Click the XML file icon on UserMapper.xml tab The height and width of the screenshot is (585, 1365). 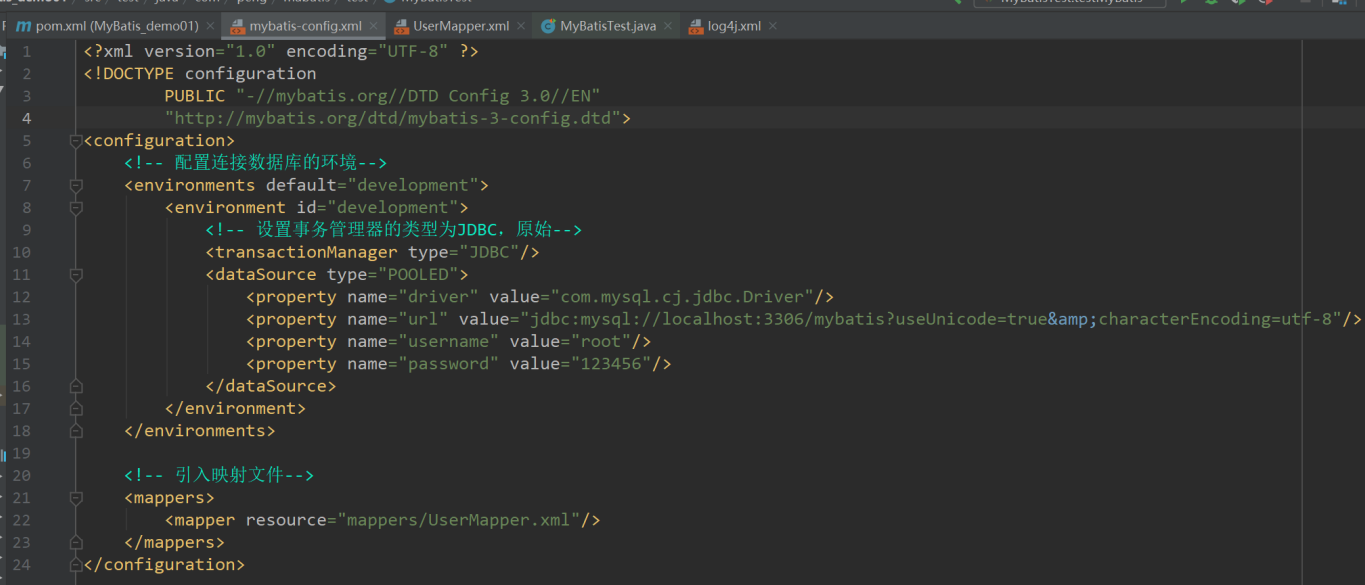(x=401, y=26)
